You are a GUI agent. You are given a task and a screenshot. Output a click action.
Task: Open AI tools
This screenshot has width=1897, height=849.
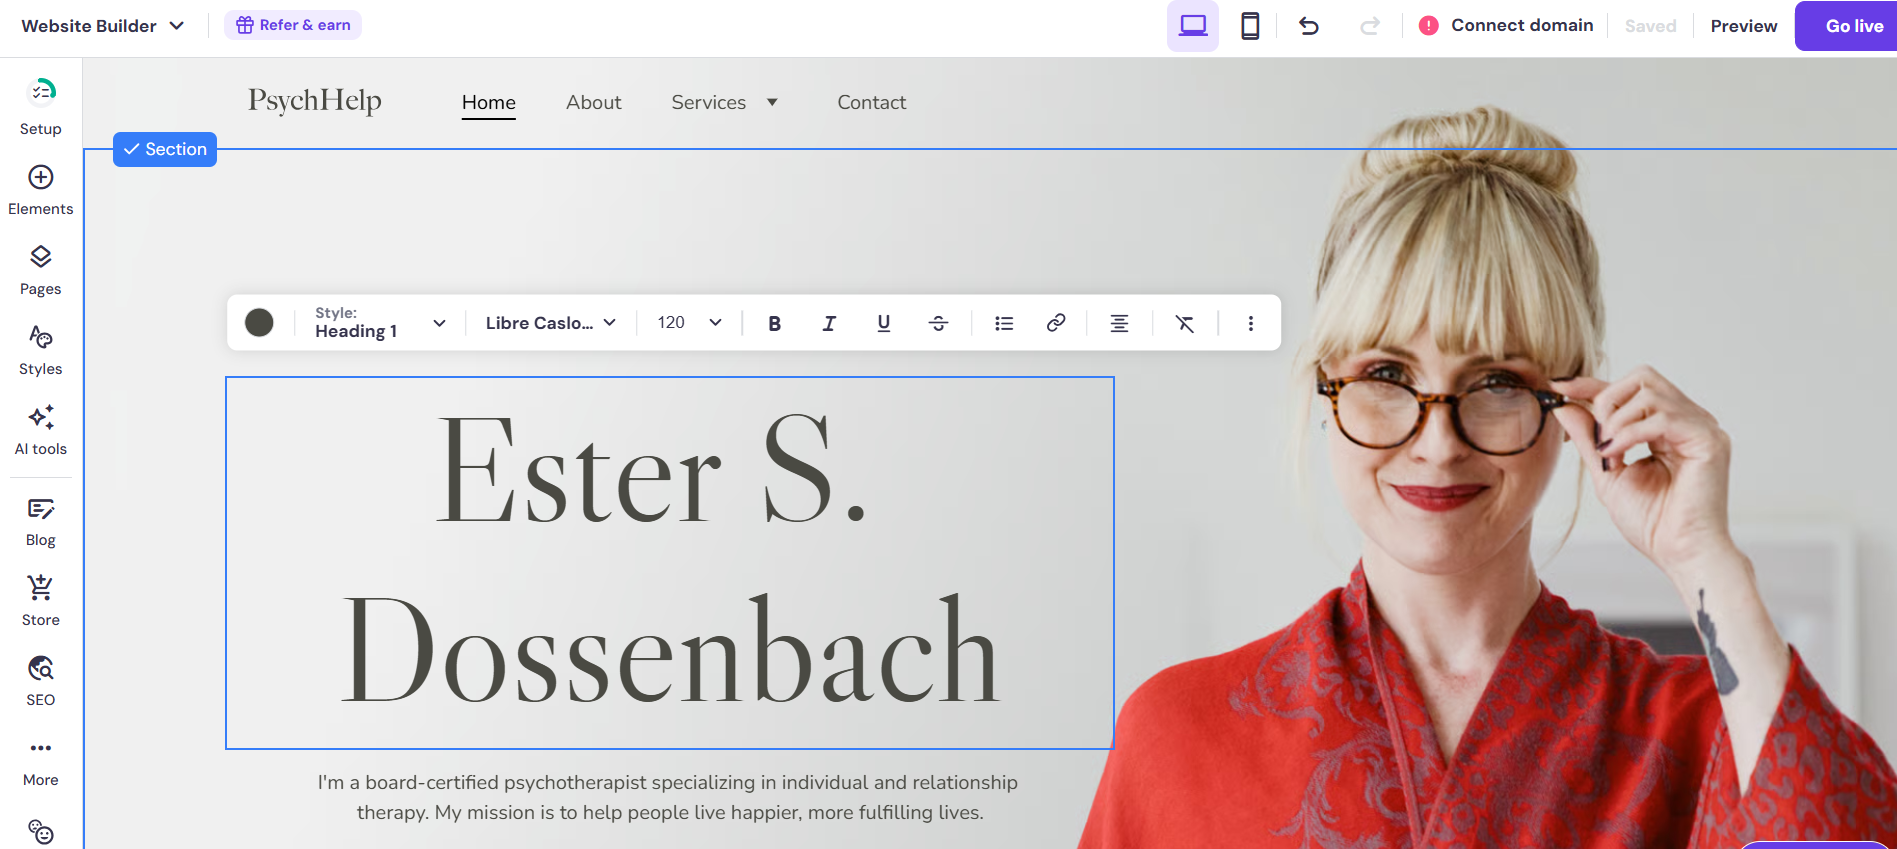pos(41,430)
